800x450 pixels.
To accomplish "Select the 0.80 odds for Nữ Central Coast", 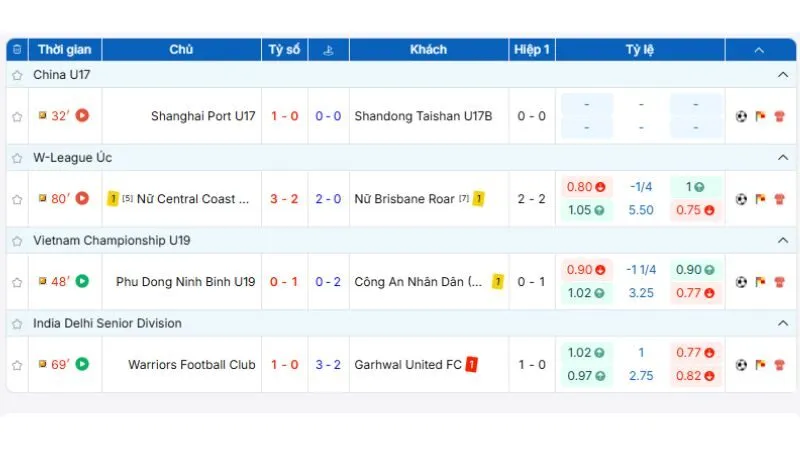I will pos(586,186).
